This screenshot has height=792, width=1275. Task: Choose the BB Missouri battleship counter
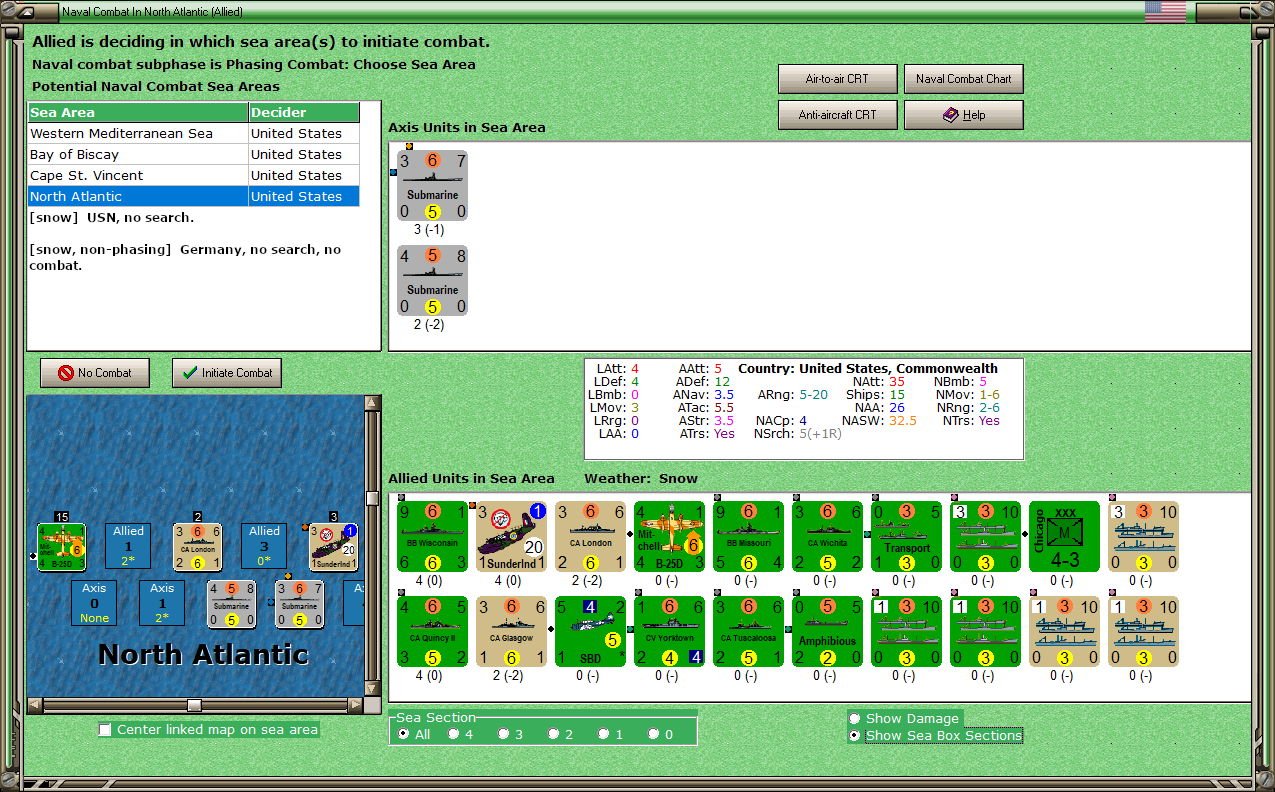[748, 537]
